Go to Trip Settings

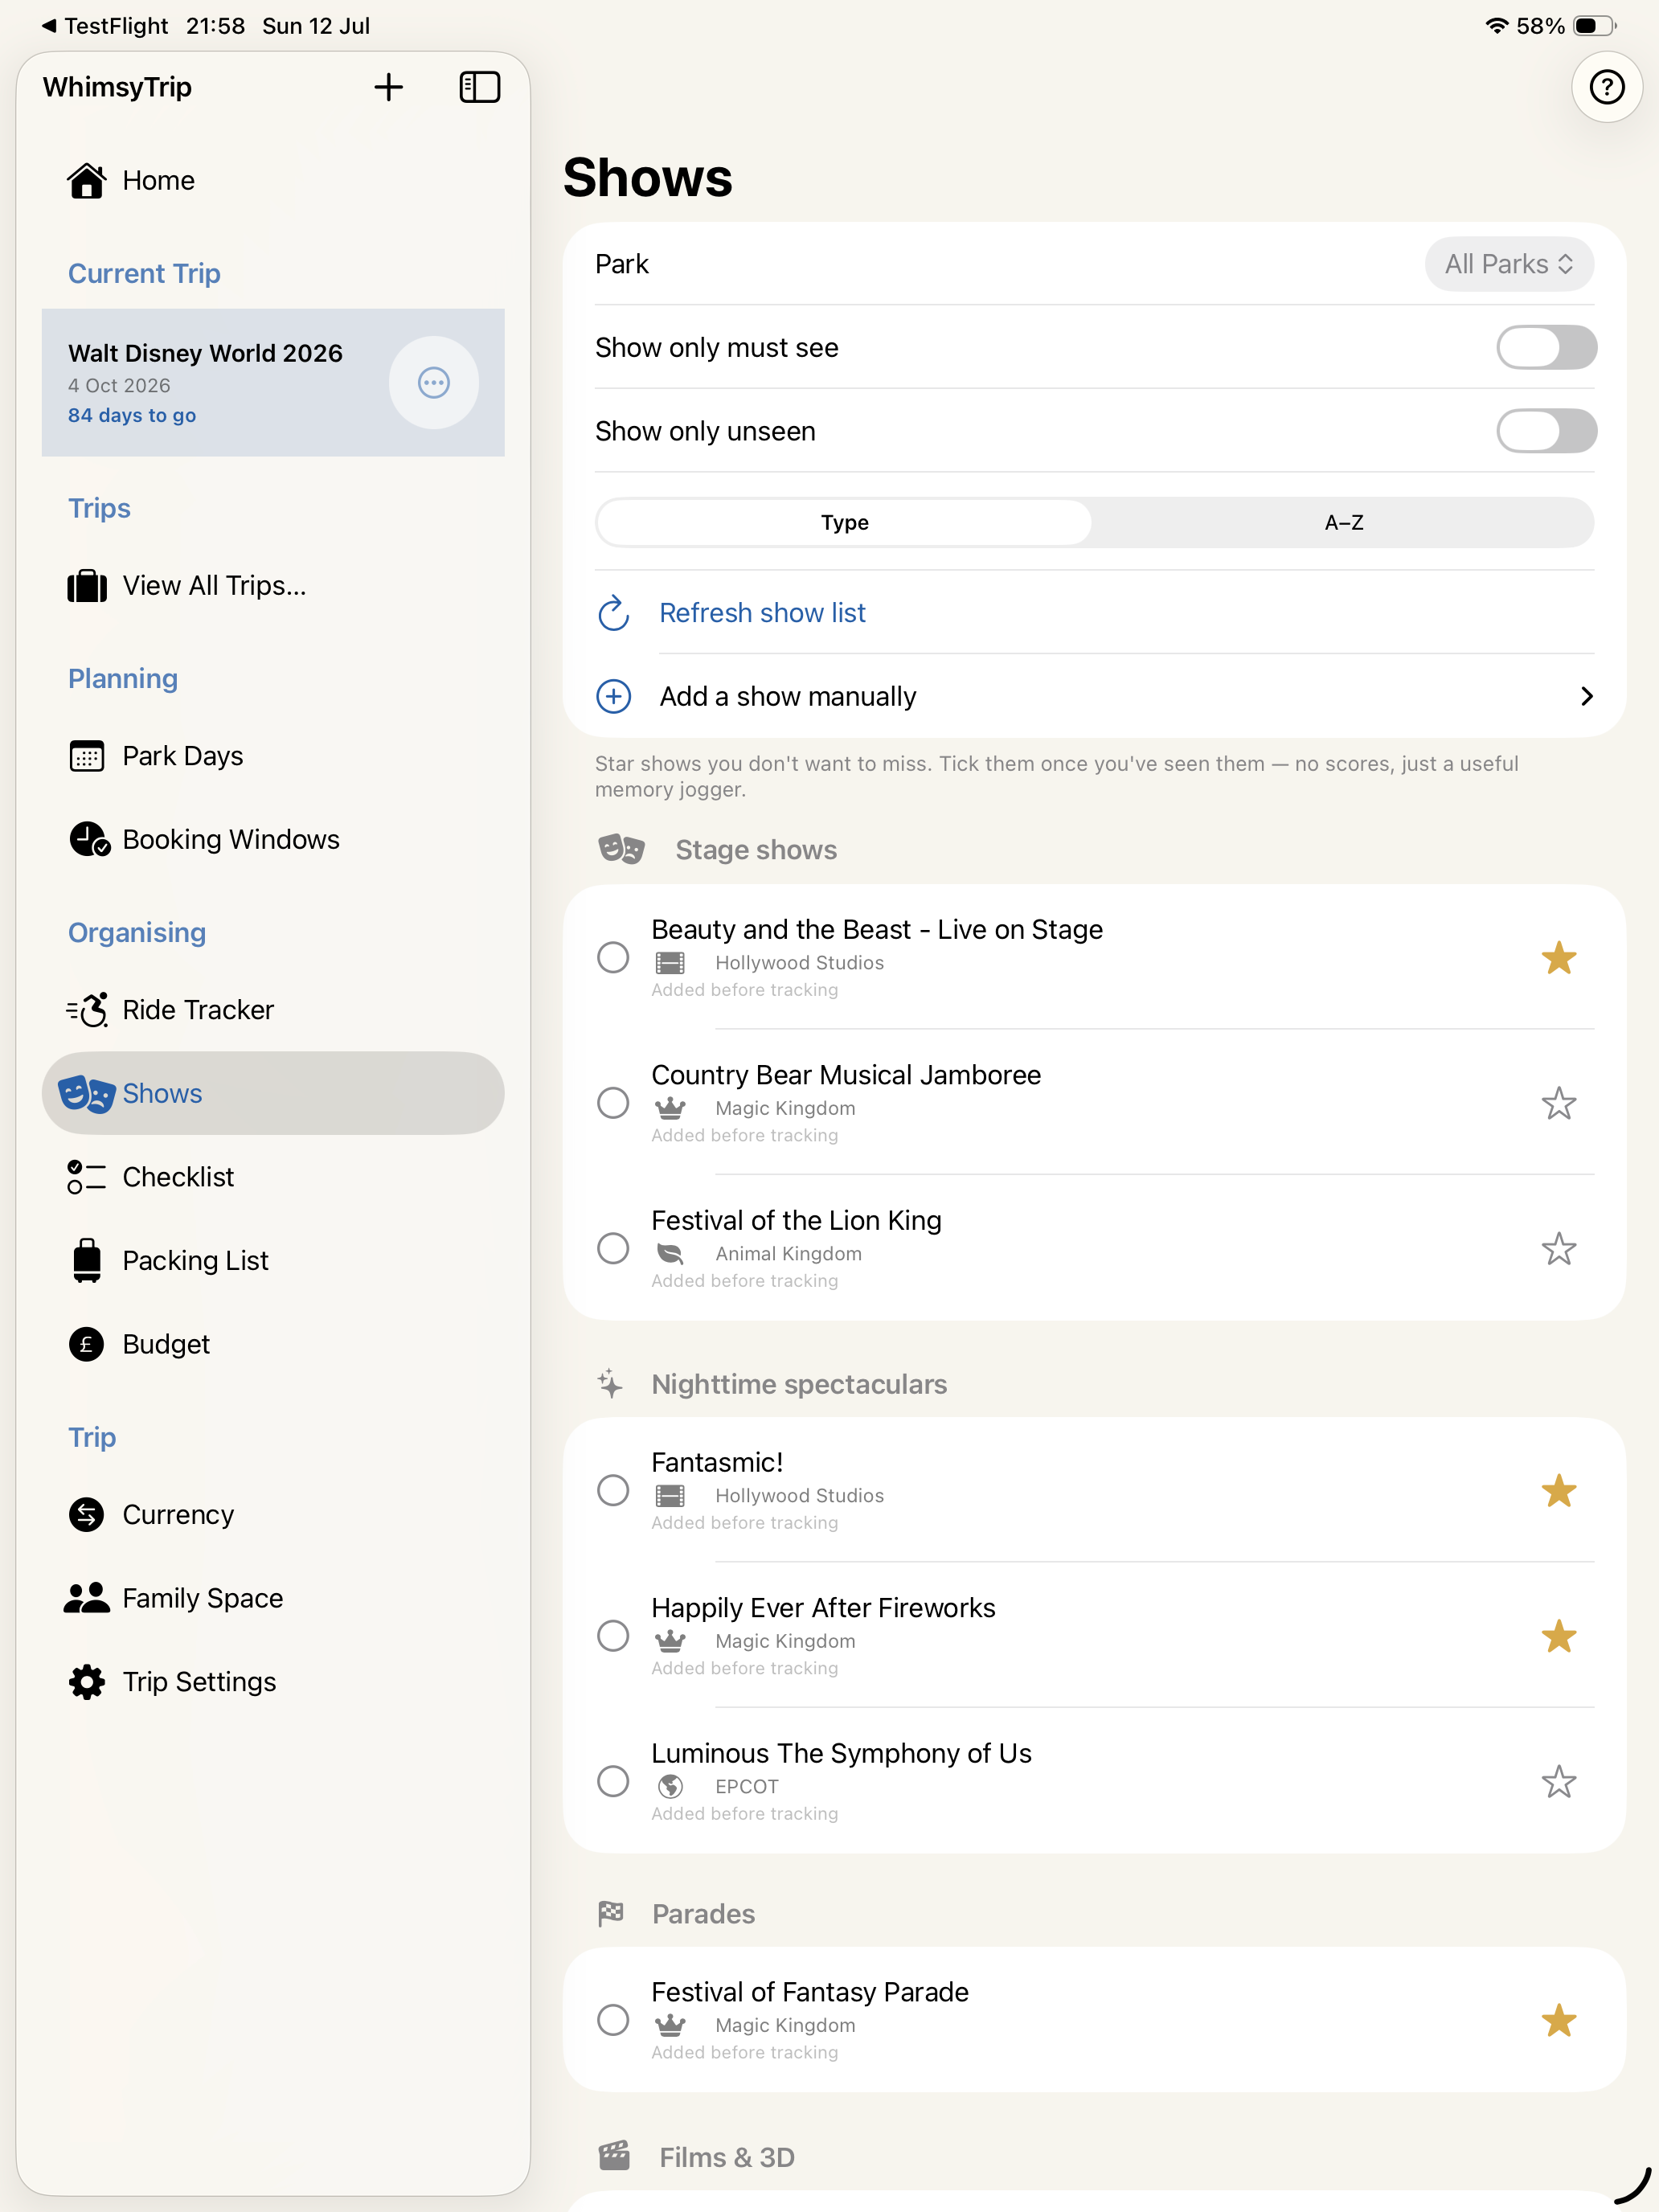[x=273, y=1682]
